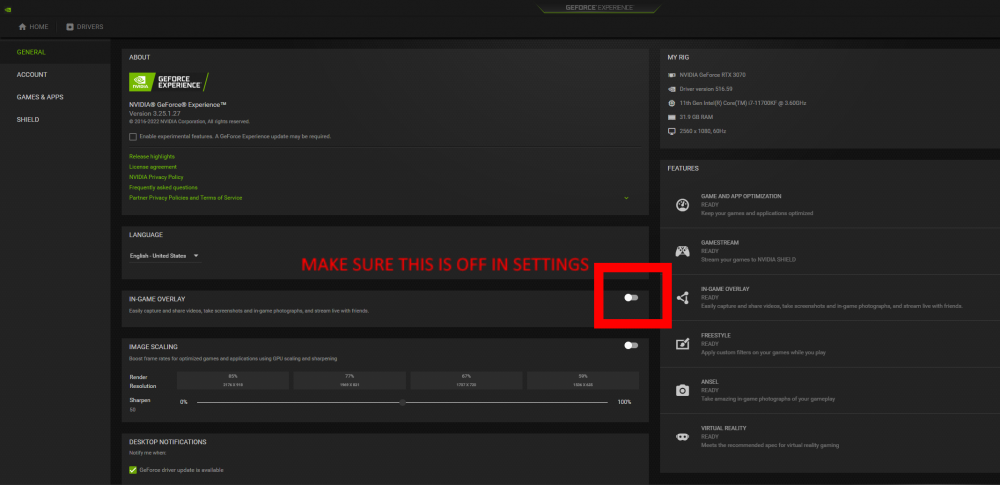Screen dimensions: 1000x485
Task: Uncheck GeForce driver update notification
Action: (x=133, y=470)
